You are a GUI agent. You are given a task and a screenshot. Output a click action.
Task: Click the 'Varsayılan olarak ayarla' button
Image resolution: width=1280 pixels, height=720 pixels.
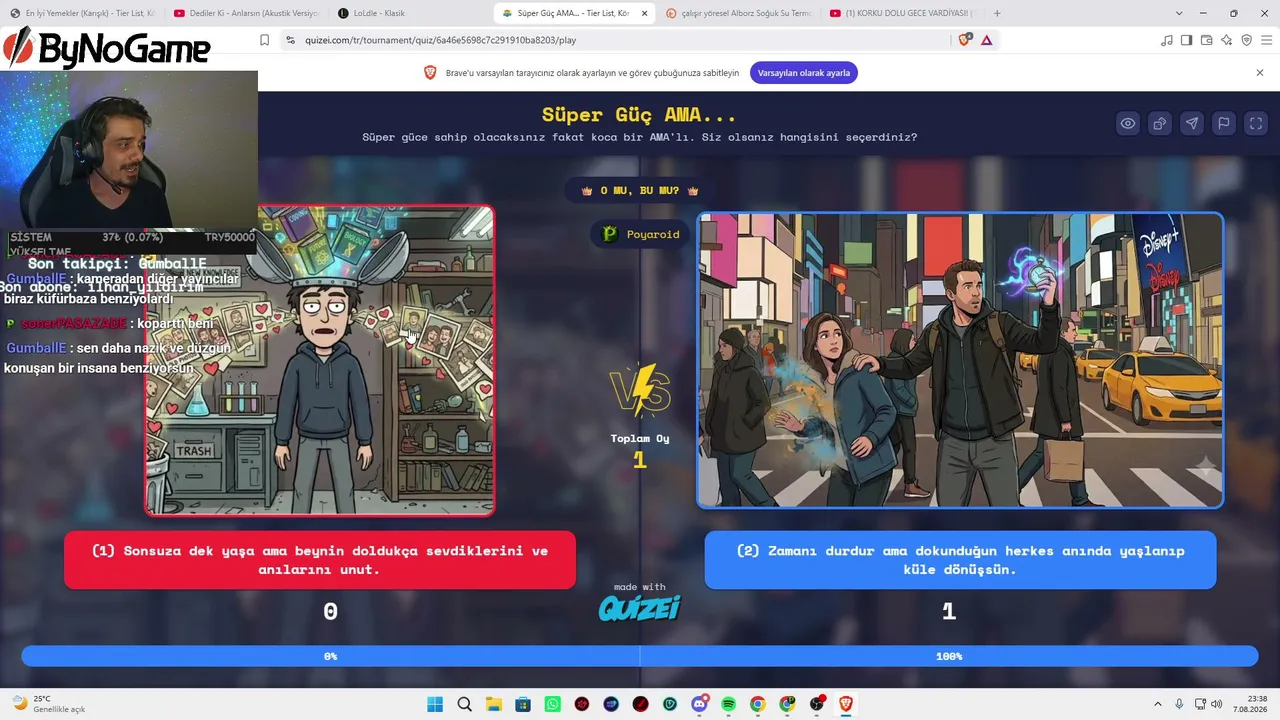click(804, 73)
